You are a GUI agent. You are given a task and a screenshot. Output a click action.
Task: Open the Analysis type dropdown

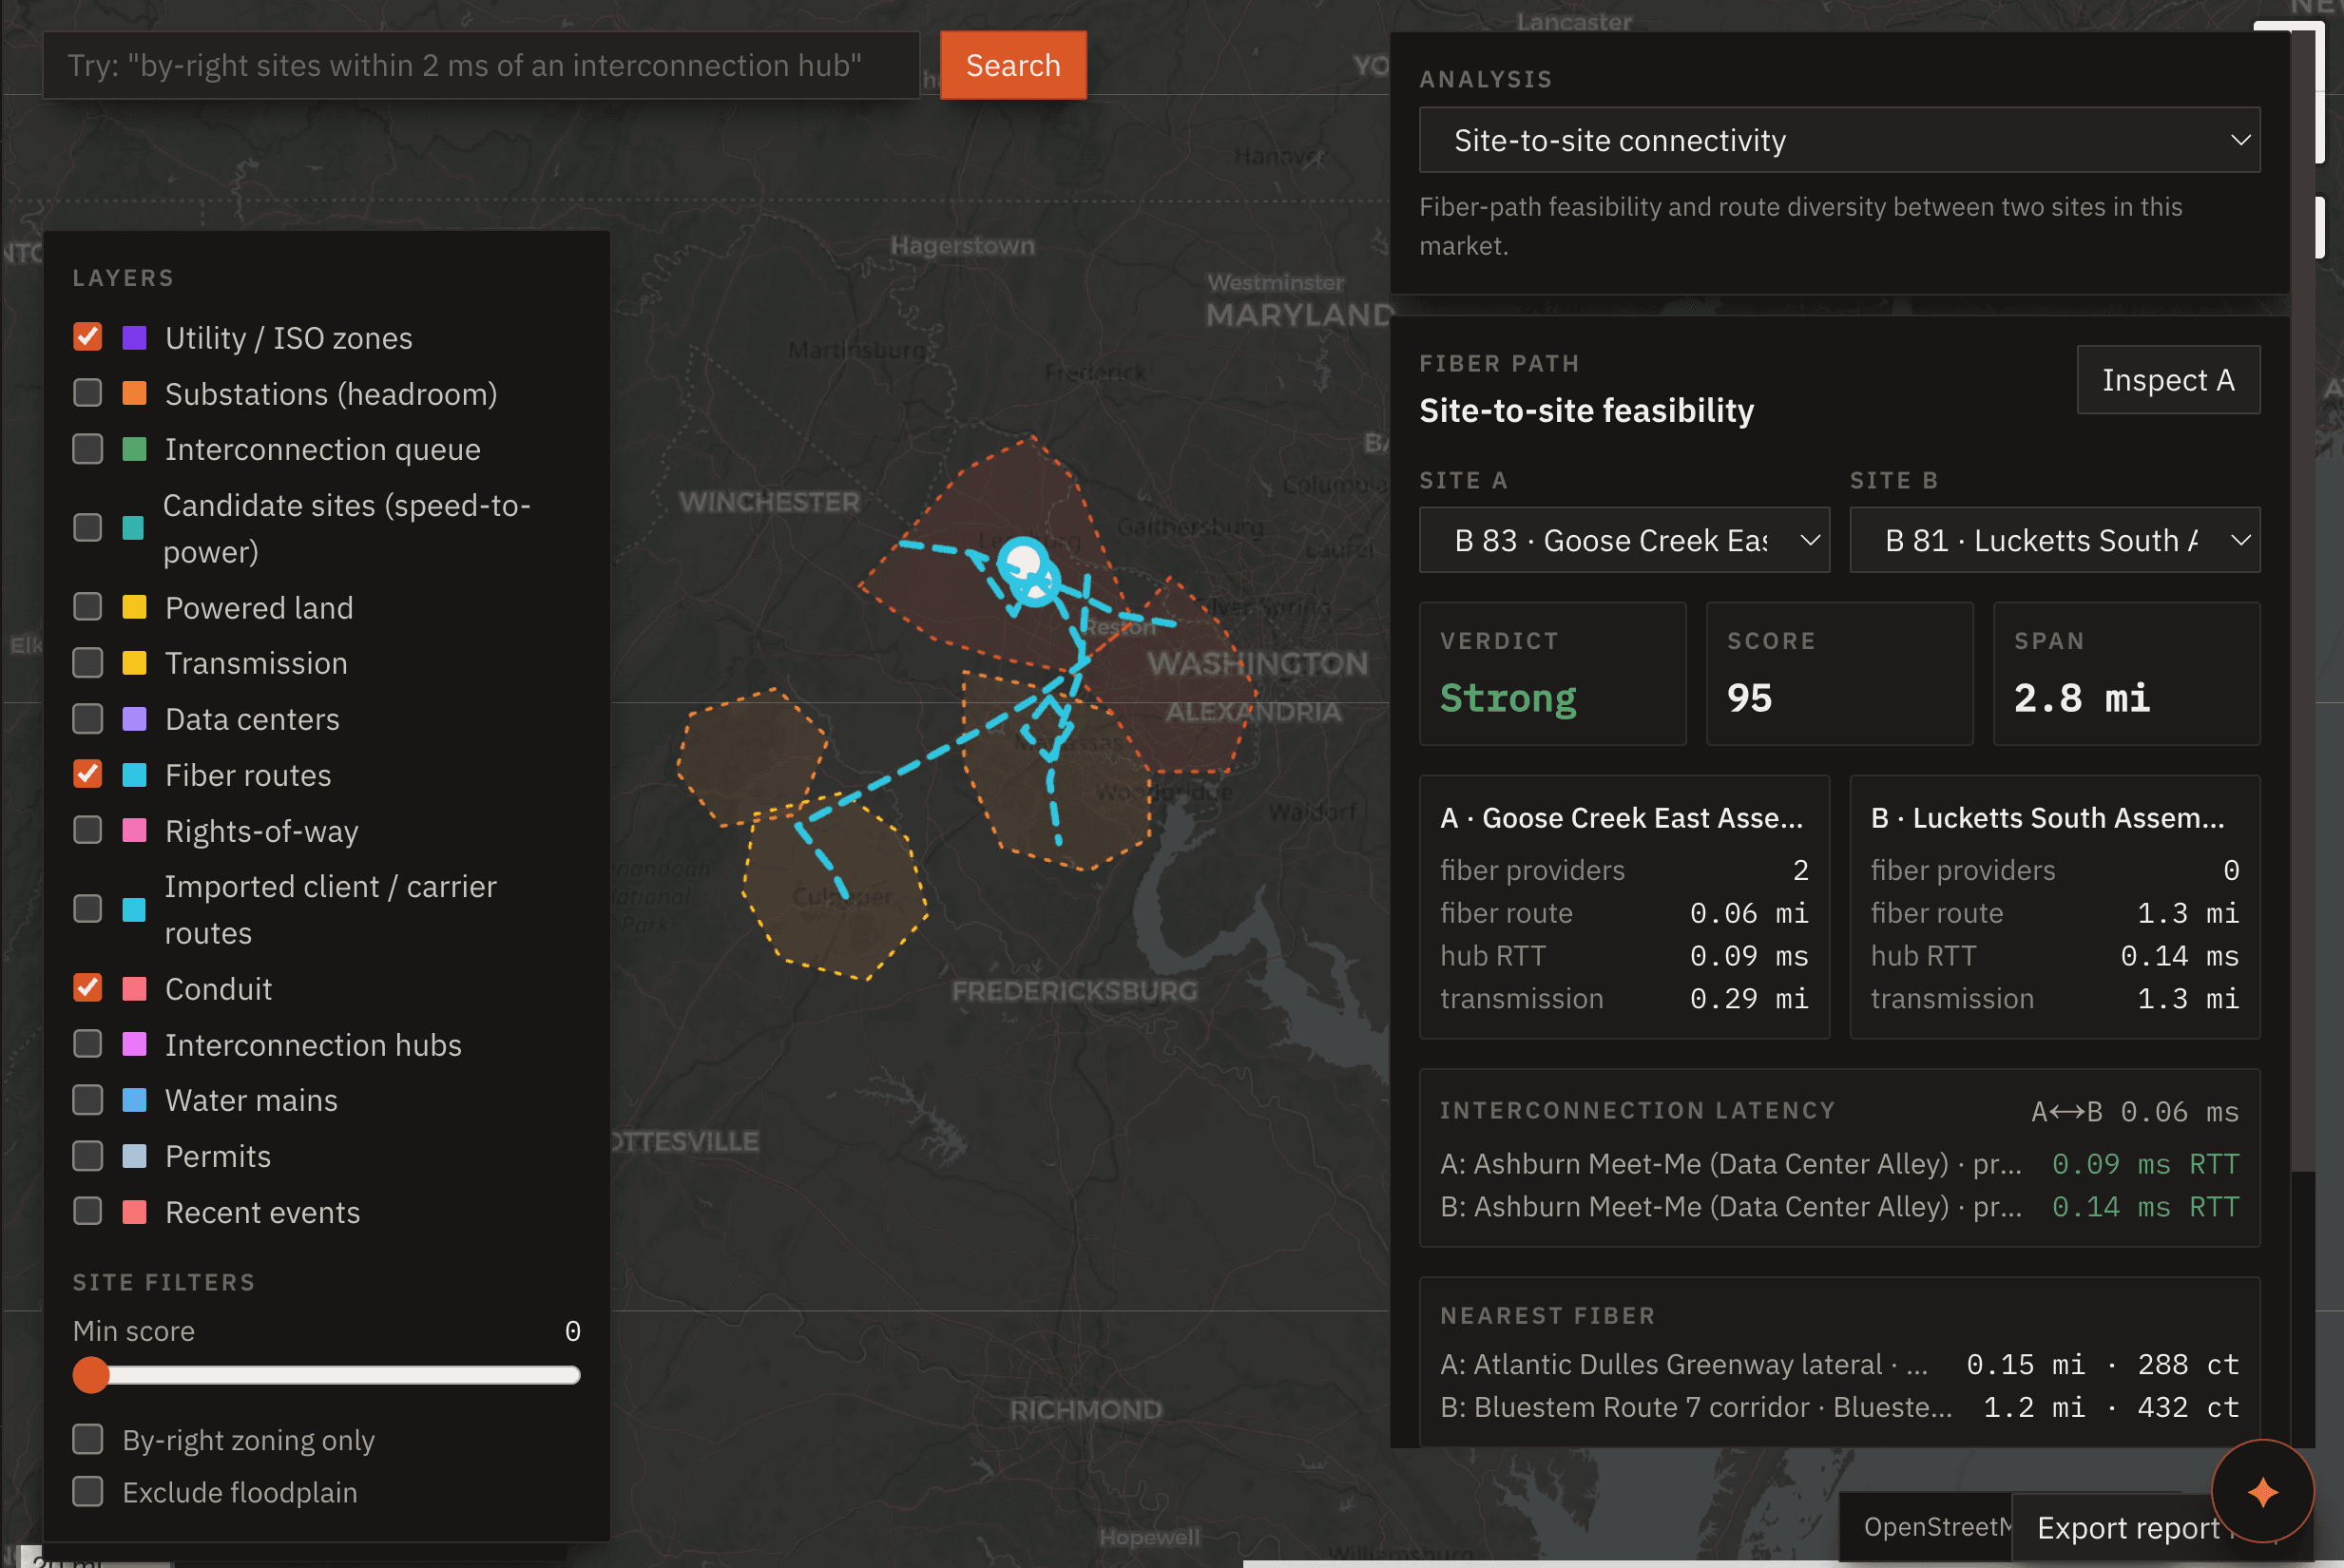(1839, 140)
